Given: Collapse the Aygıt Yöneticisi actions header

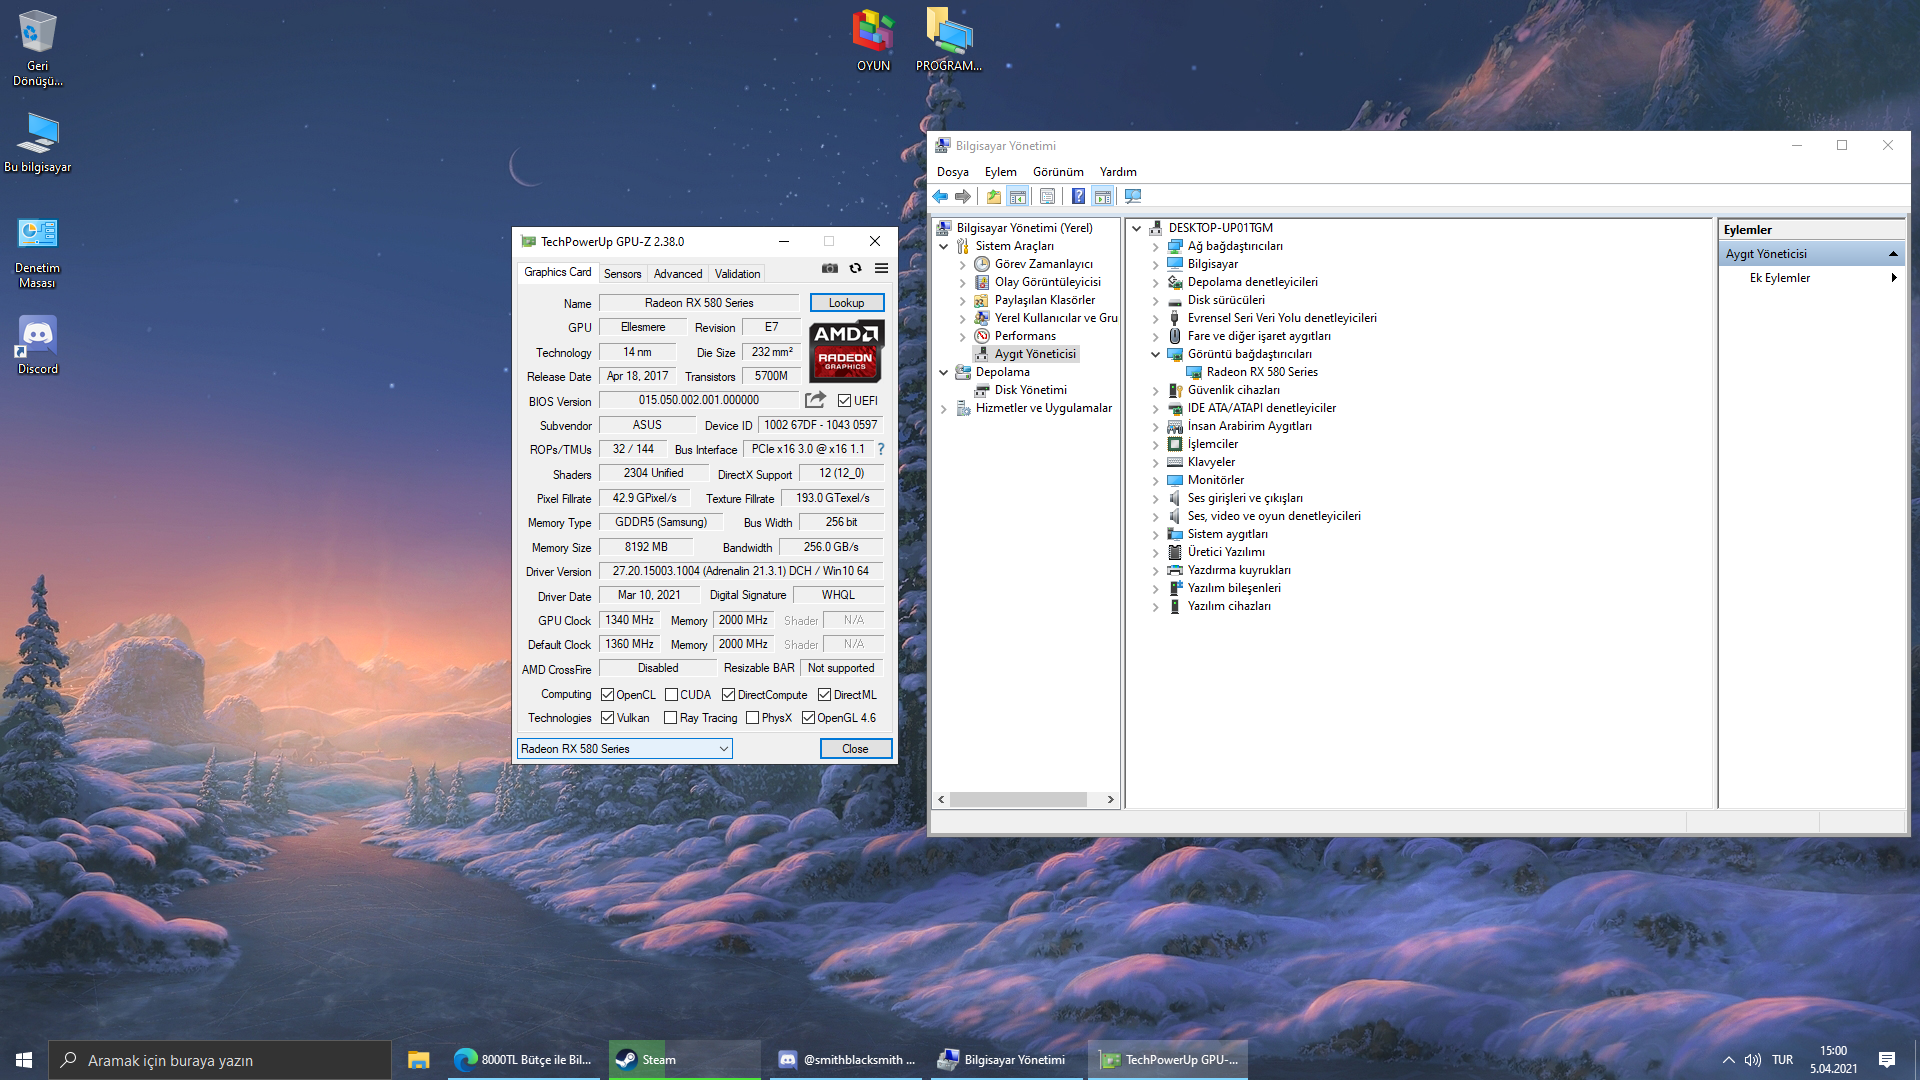Looking at the screenshot, I should click(1893, 254).
